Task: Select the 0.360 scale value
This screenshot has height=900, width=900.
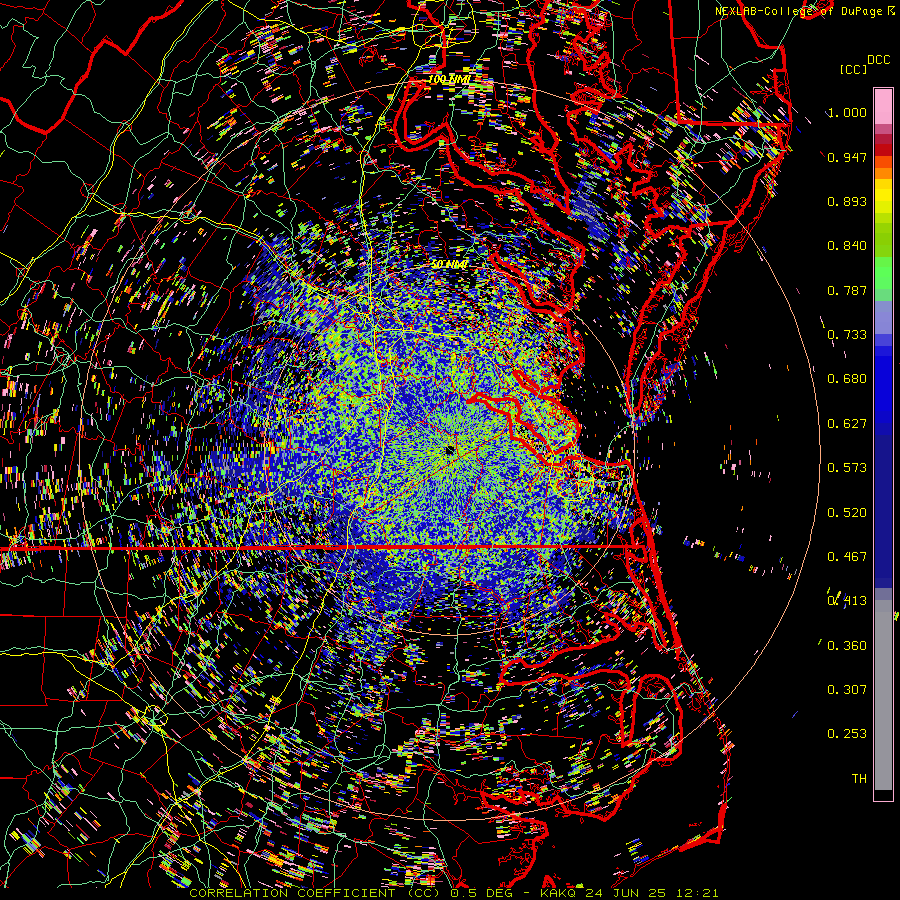Action: pyautogui.click(x=847, y=646)
